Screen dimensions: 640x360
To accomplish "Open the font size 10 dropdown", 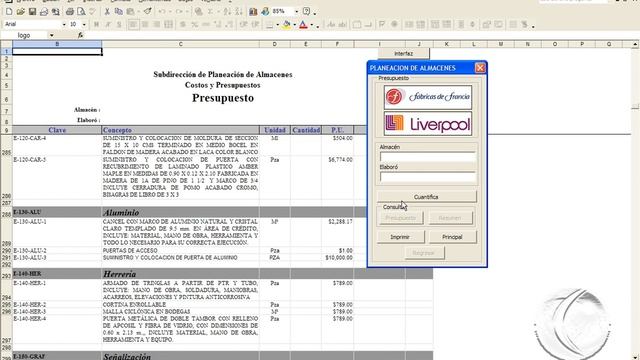I will [x=84, y=24].
